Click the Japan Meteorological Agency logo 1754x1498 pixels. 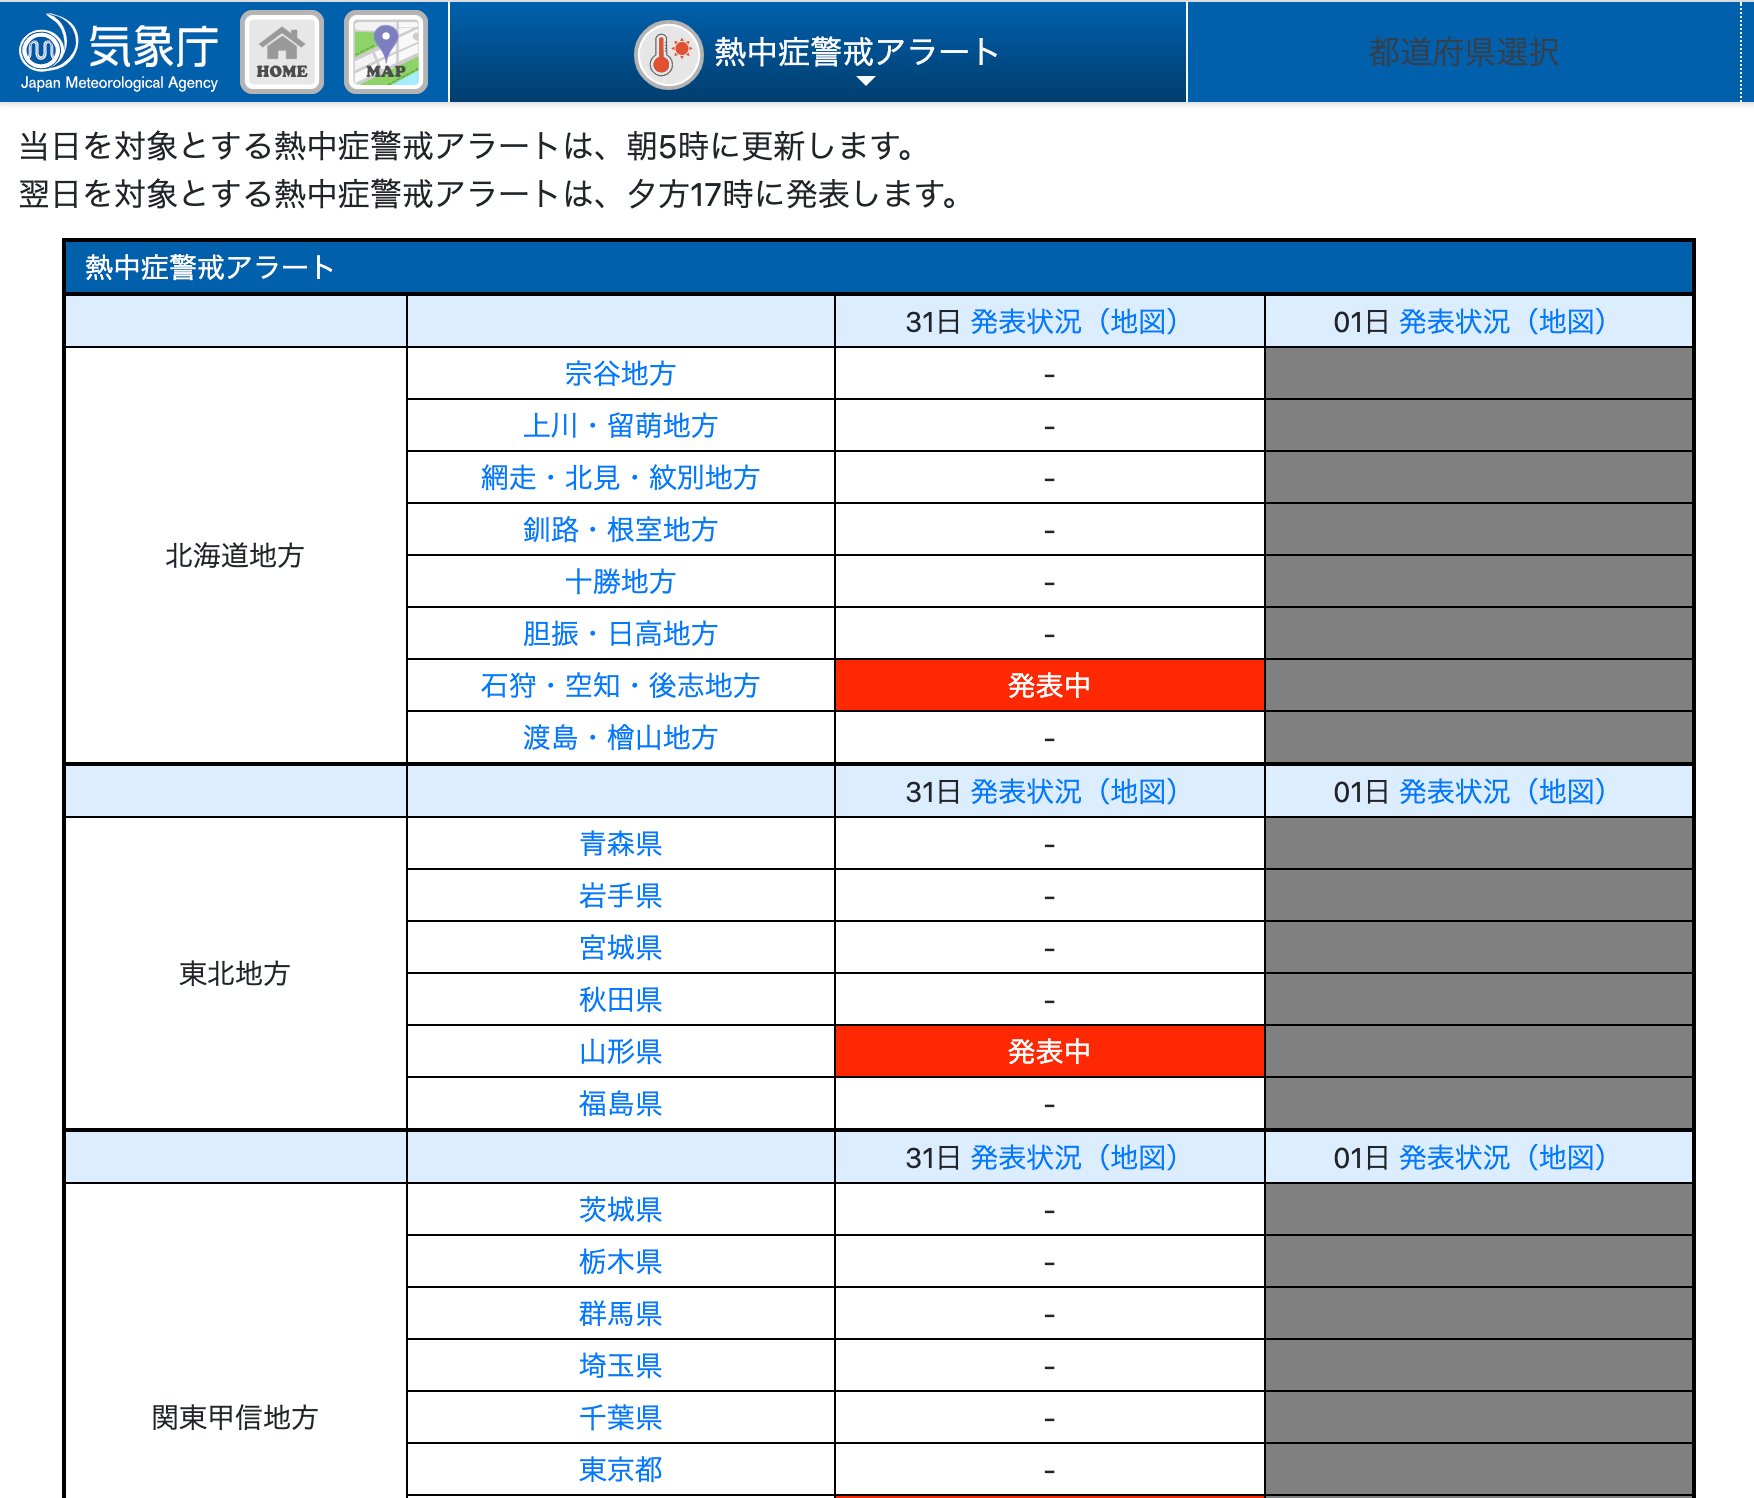[x=119, y=52]
